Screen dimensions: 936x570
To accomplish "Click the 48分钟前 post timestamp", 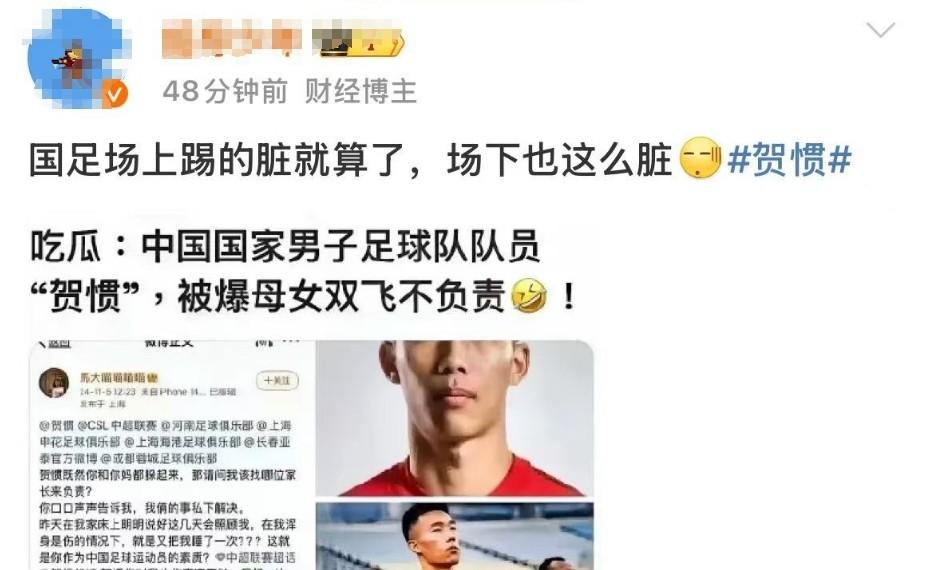I will point(225,91).
